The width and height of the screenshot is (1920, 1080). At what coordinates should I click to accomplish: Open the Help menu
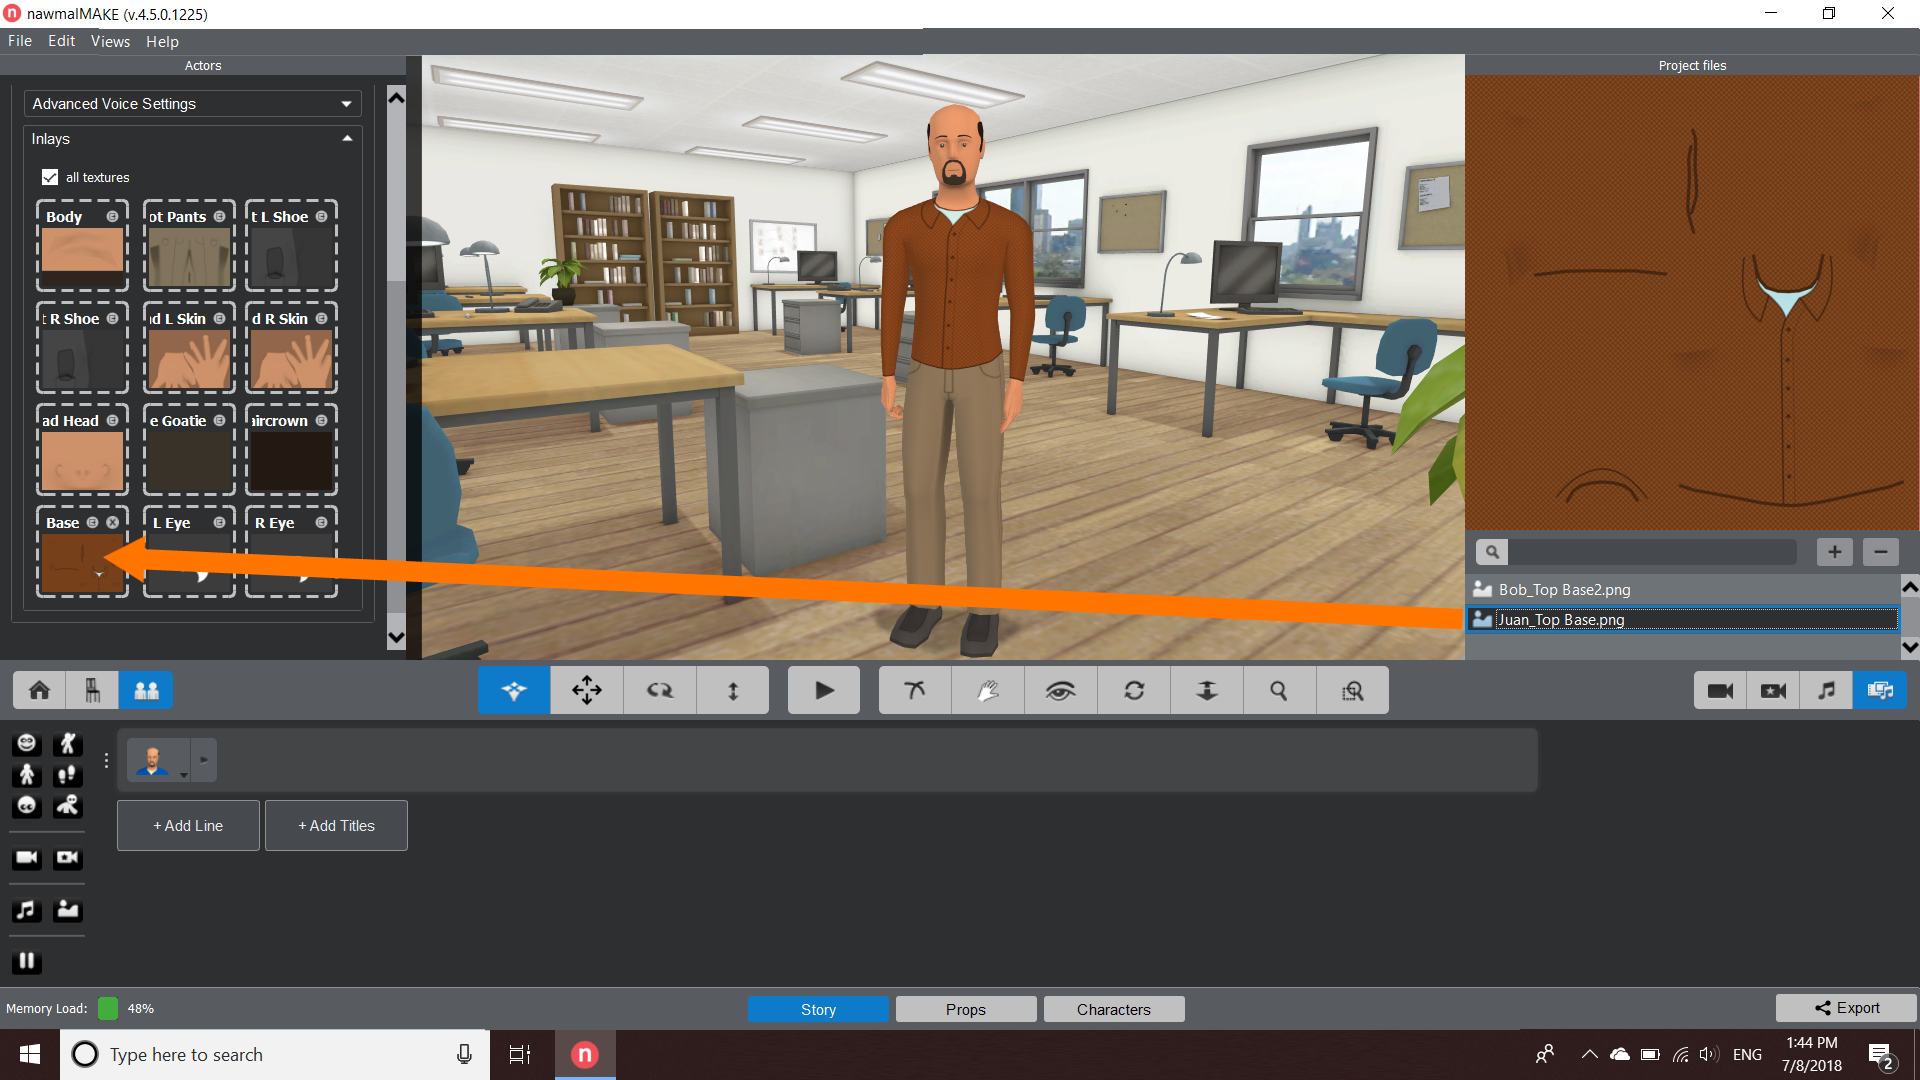pos(162,41)
